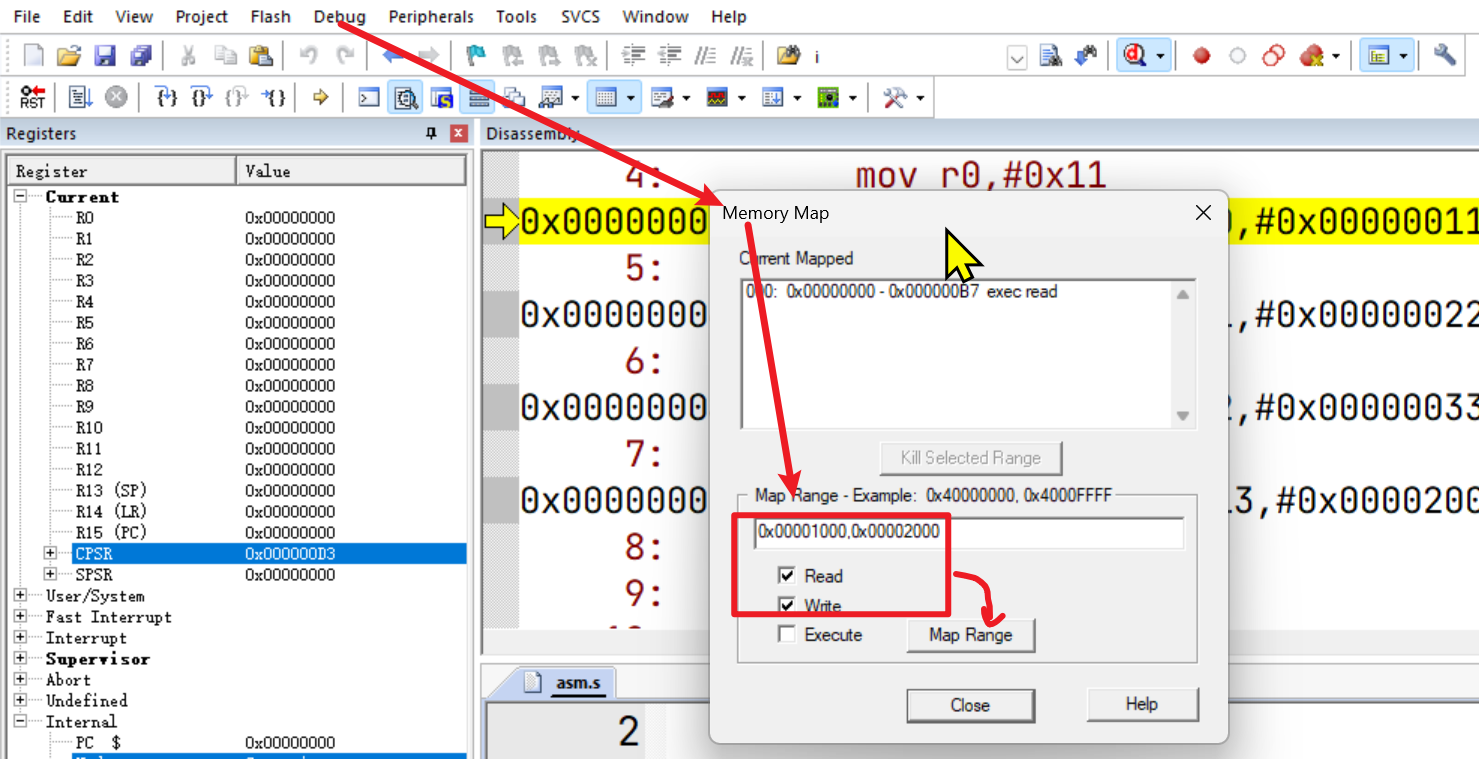Insert a breakpoint with the red dot icon
This screenshot has height=759, width=1479.
pyautogui.click(x=1202, y=56)
